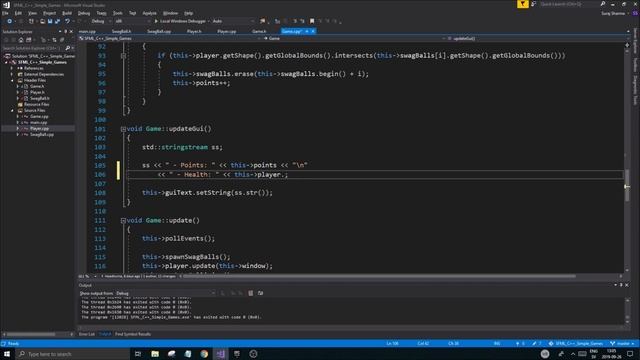
Task: Select Game.cpp in Solution Explorer
Action: (39, 116)
